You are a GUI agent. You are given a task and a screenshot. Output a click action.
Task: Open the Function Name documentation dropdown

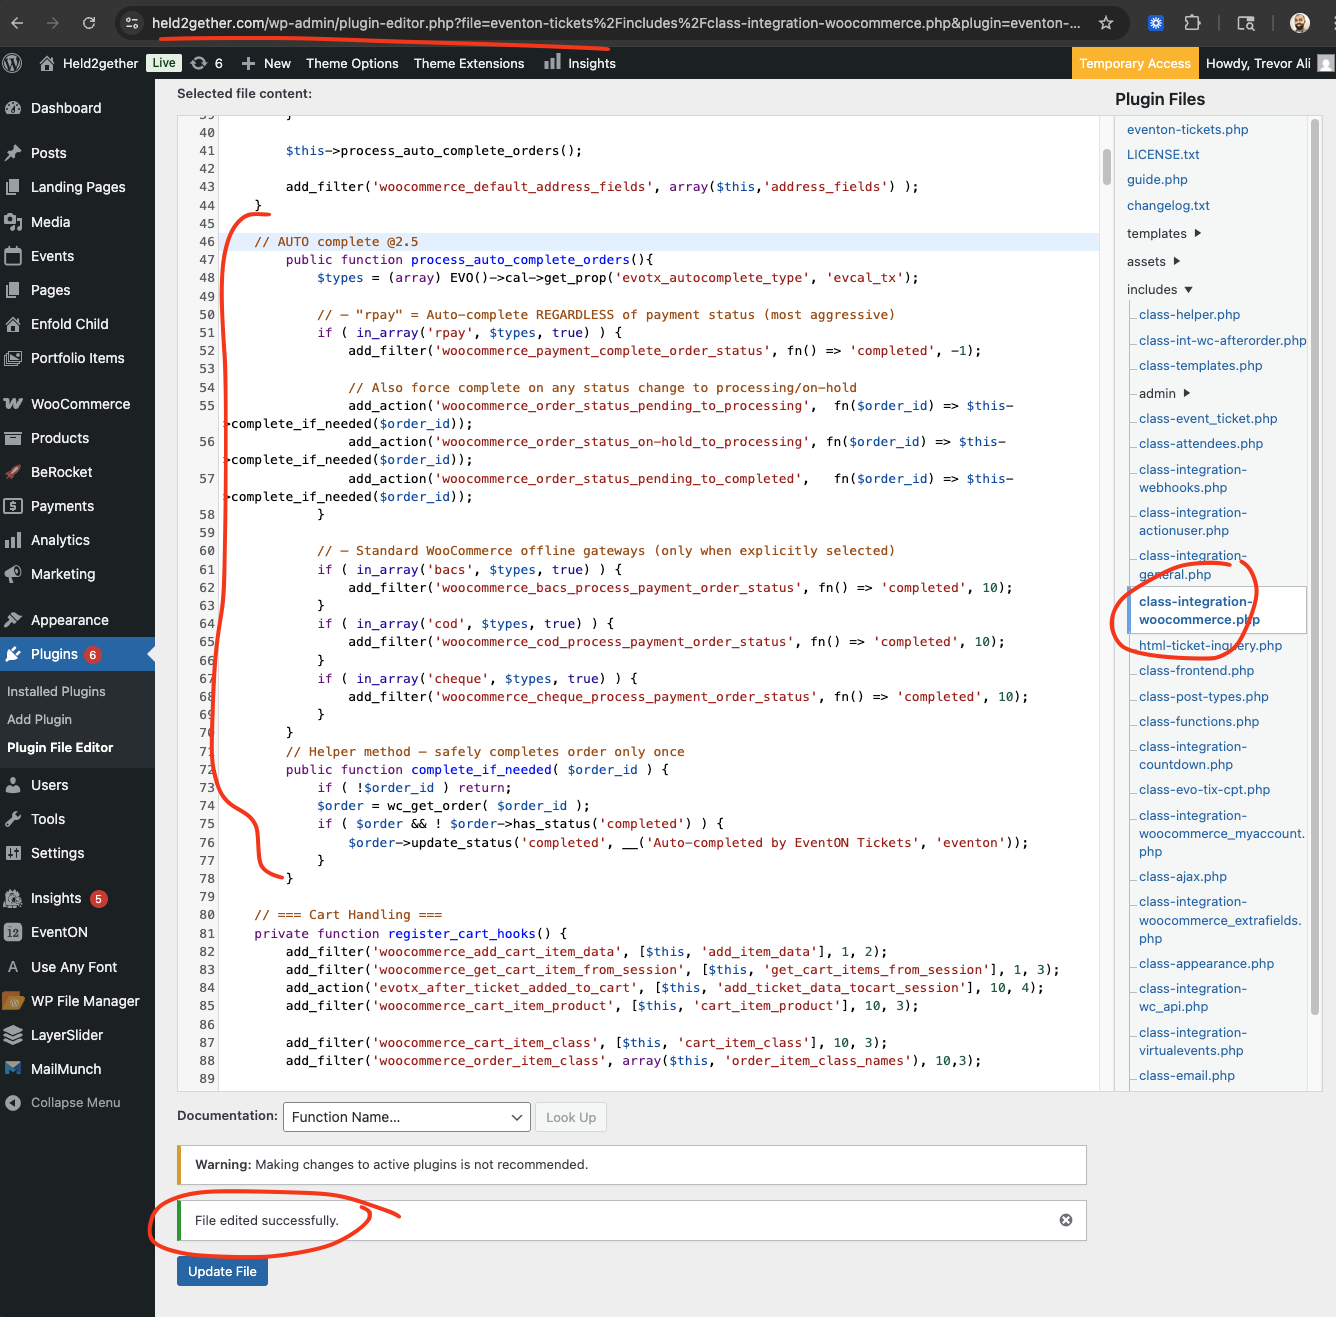(406, 1117)
